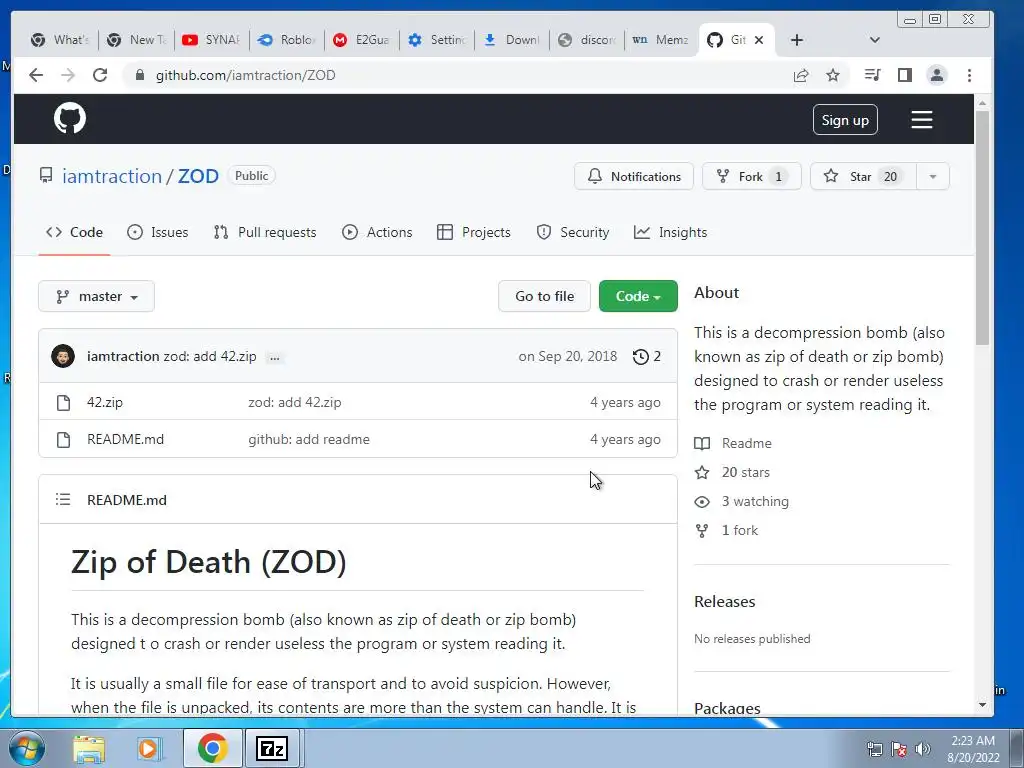
Task: Open the GitHub logo home link
Action: (x=70, y=118)
